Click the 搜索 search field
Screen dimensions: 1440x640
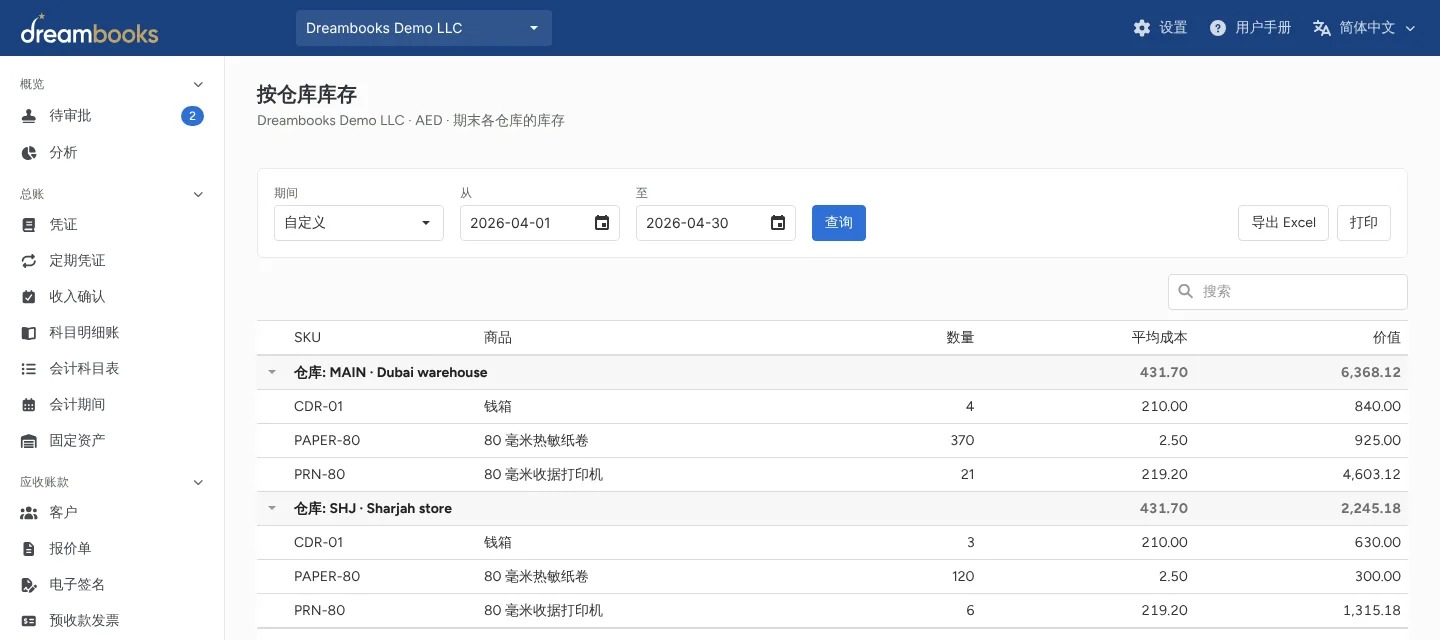coord(1288,292)
